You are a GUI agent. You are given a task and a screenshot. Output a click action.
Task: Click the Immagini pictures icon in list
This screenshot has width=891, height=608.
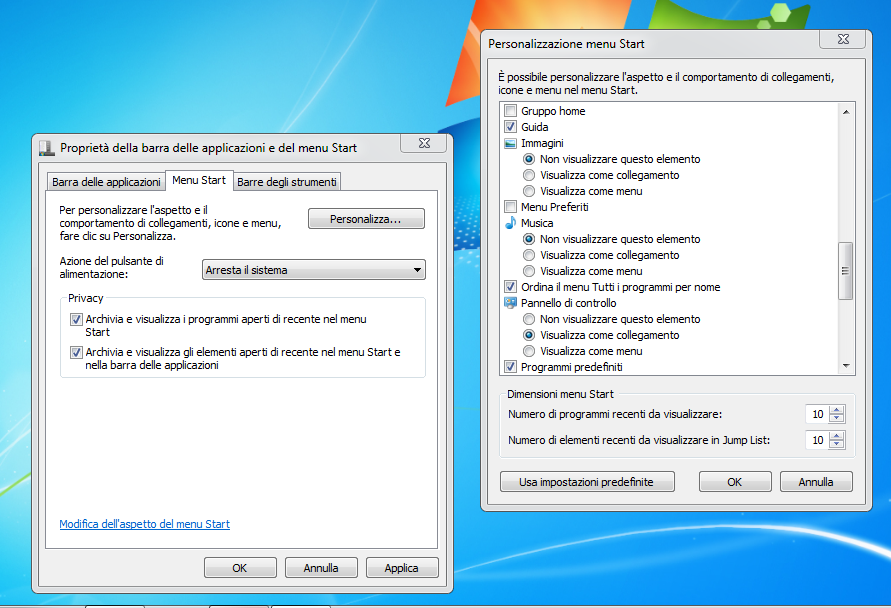[510, 143]
